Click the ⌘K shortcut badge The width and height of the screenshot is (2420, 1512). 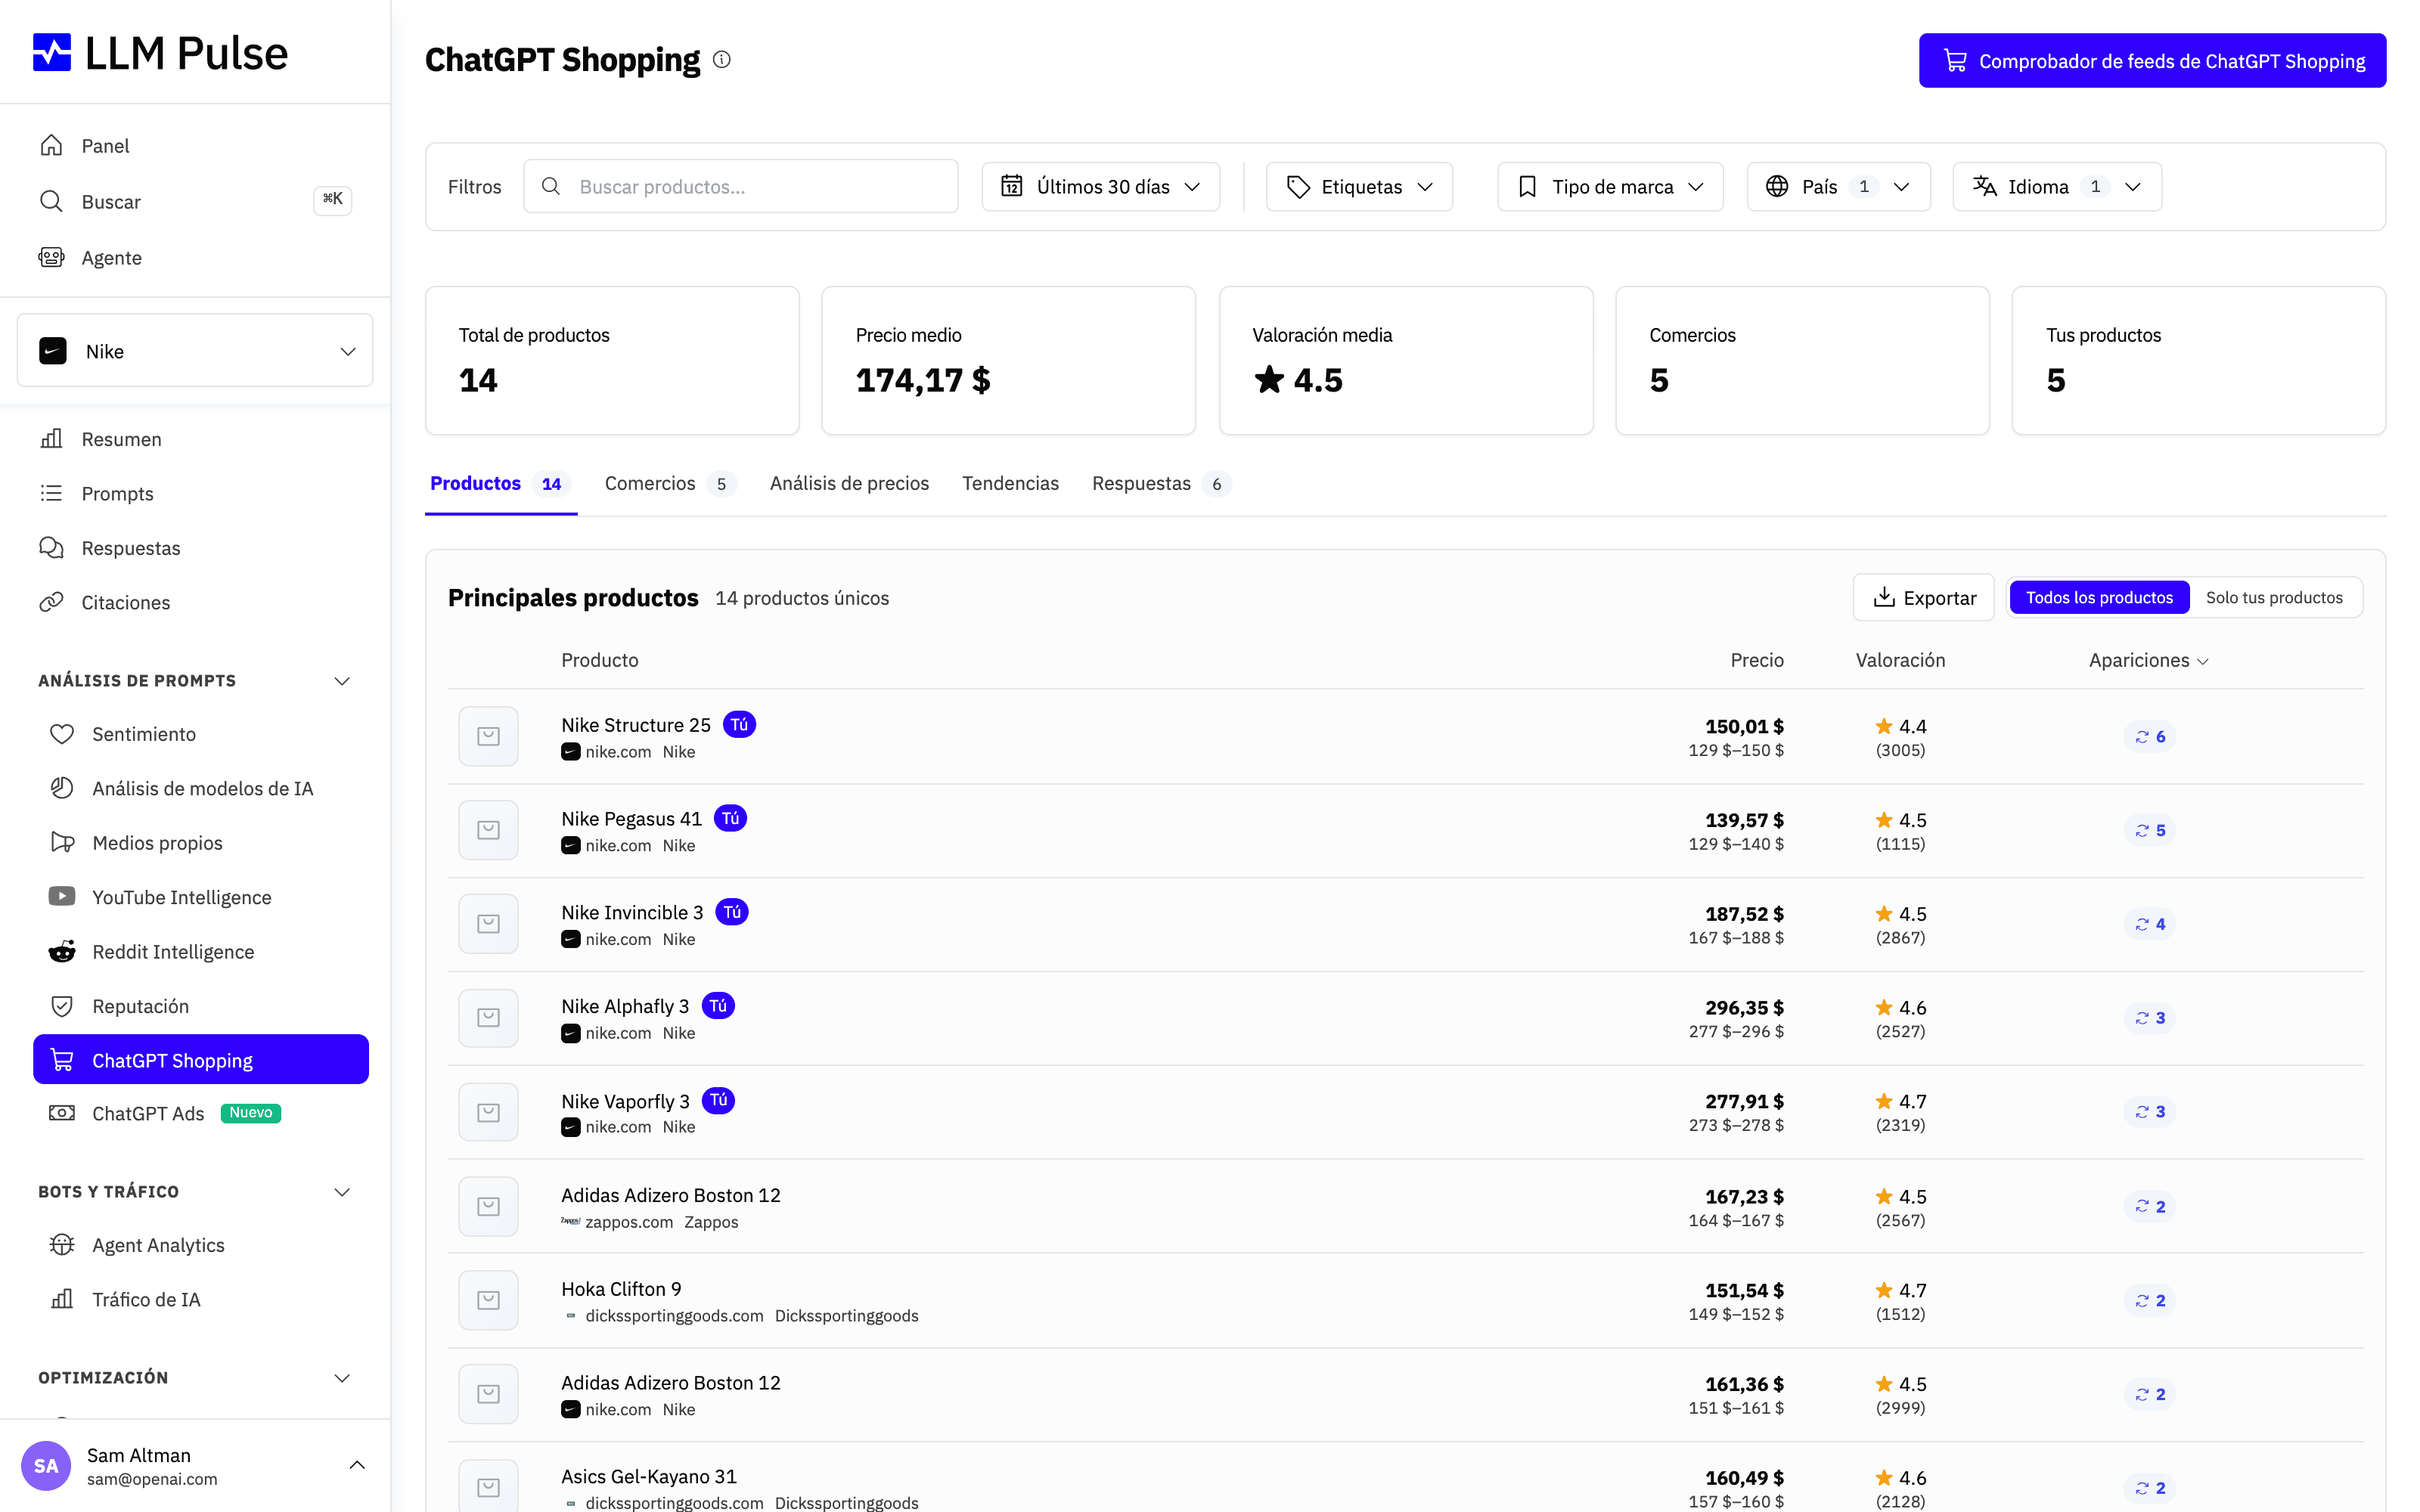(x=332, y=199)
